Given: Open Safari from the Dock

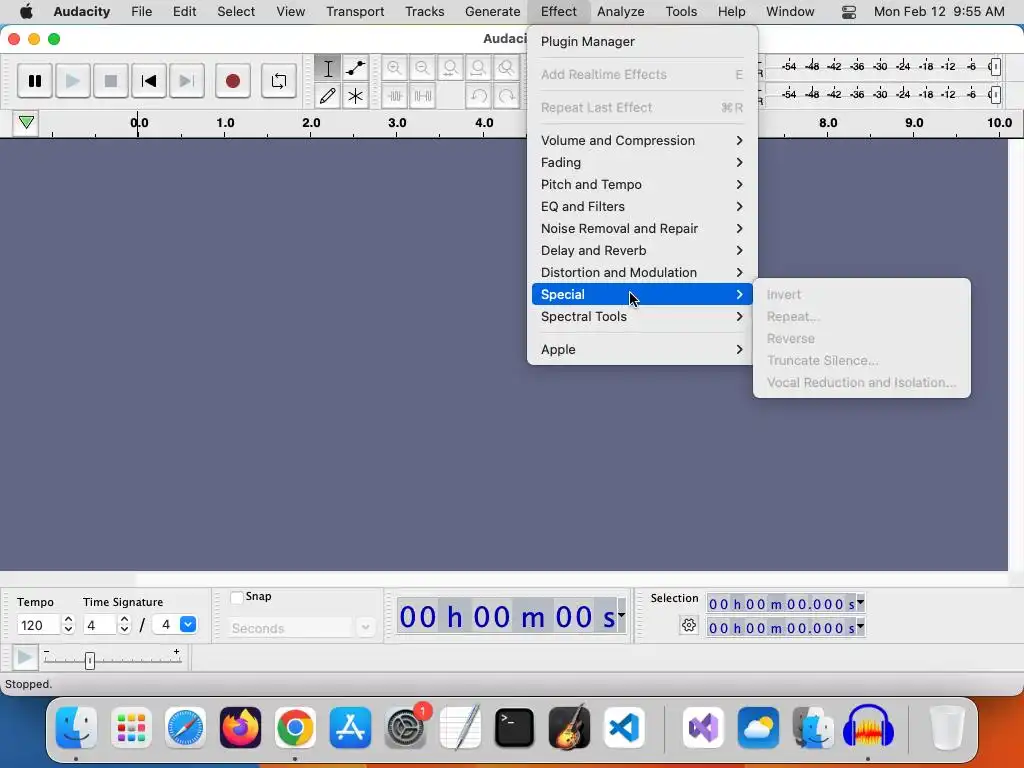Looking at the screenshot, I should [x=185, y=728].
